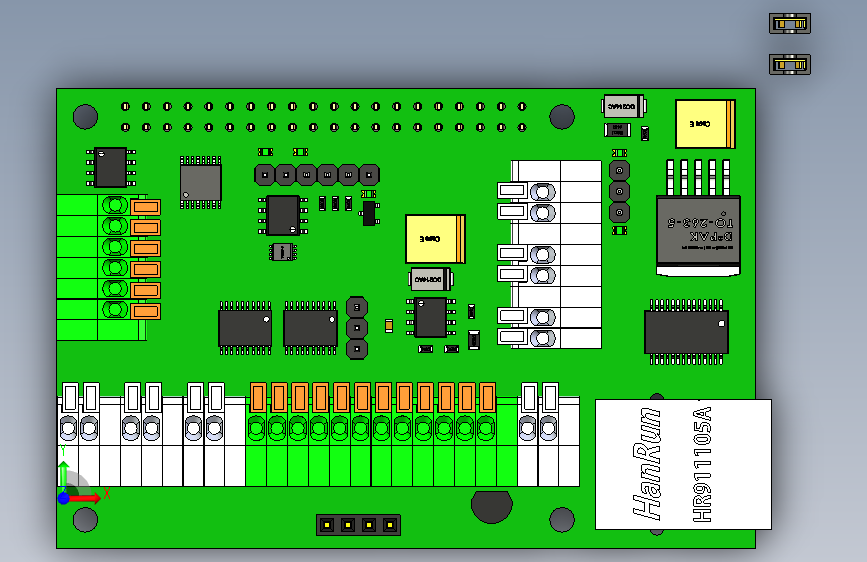Select the SOIC-8 chip in the top-left corner

tap(111, 167)
